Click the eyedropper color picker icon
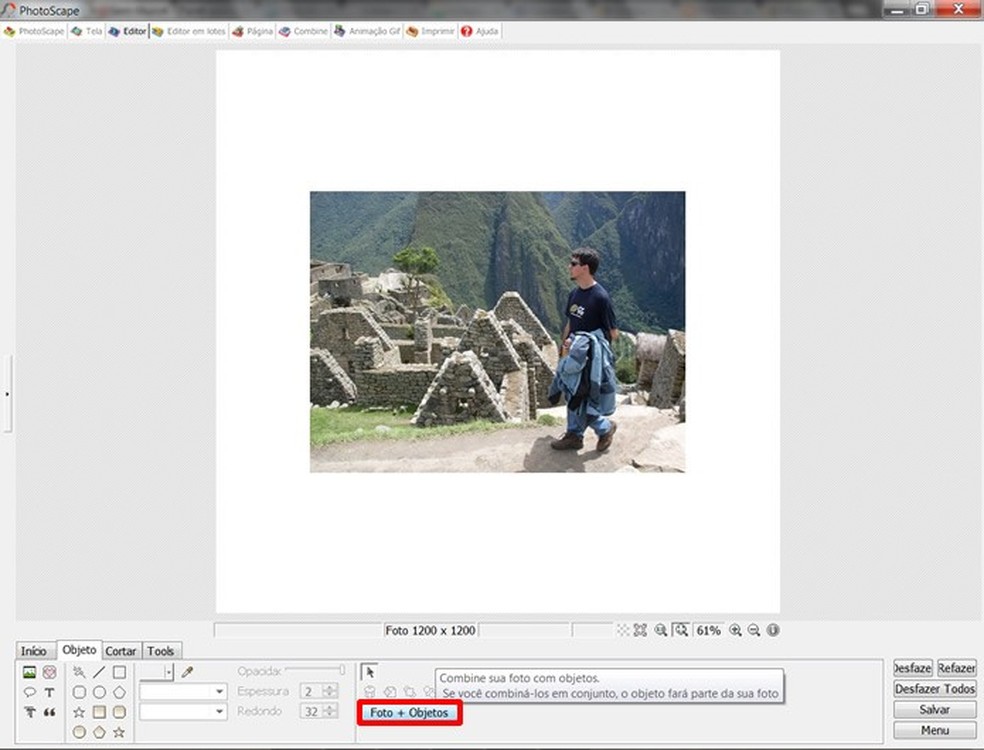This screenshot has width=984, height=750. click(187, 672)
